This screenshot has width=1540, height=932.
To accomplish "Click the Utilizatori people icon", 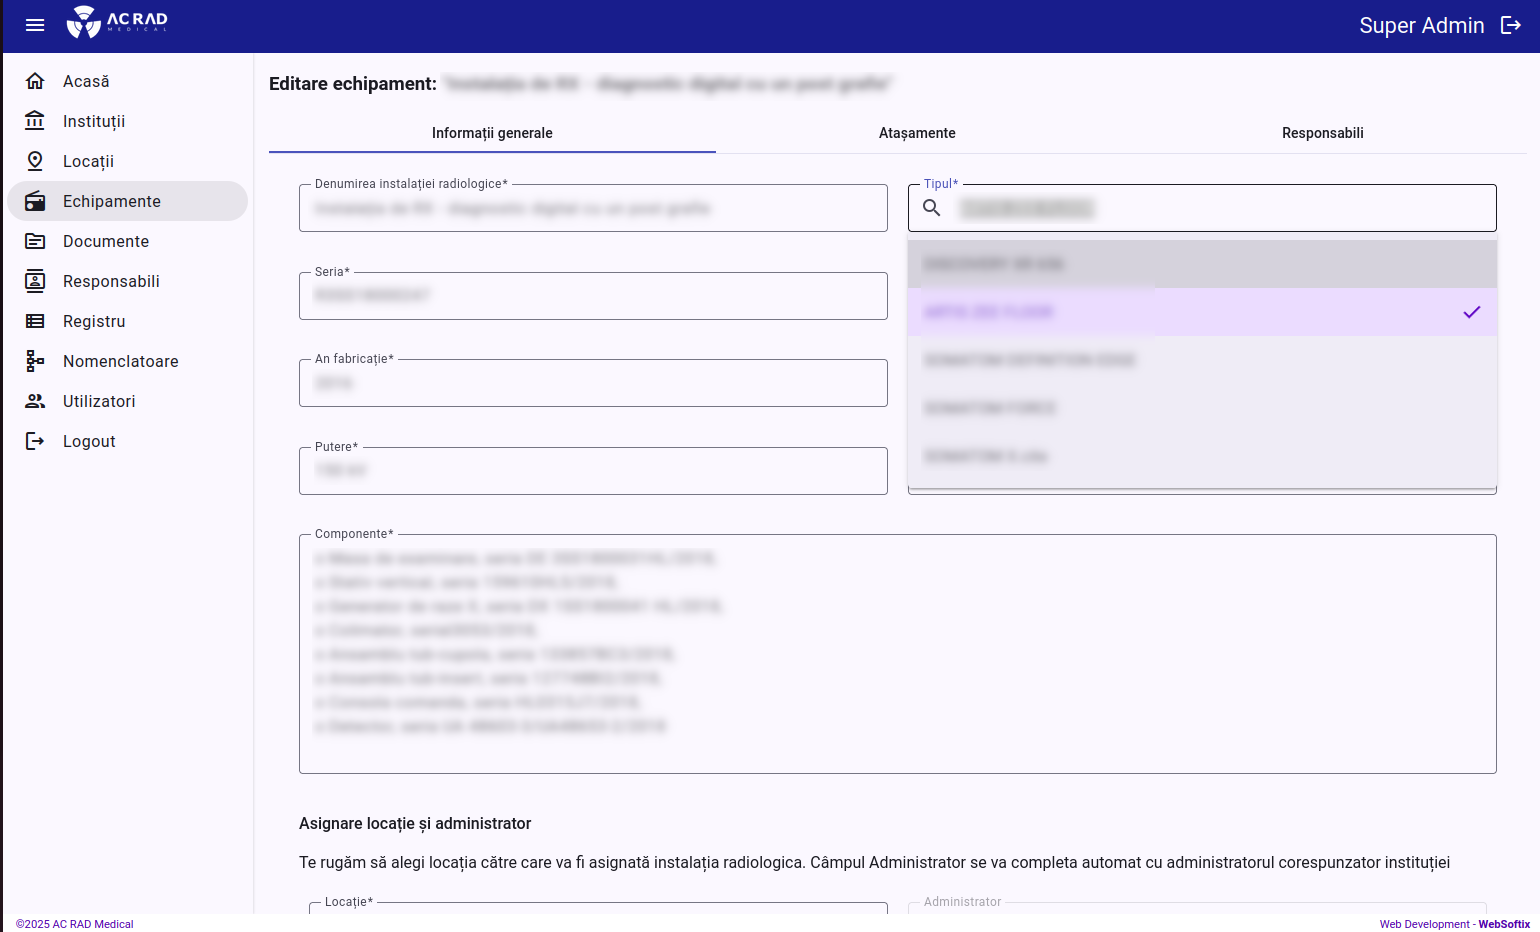I will pyautogui.click(x=35, y=401).
